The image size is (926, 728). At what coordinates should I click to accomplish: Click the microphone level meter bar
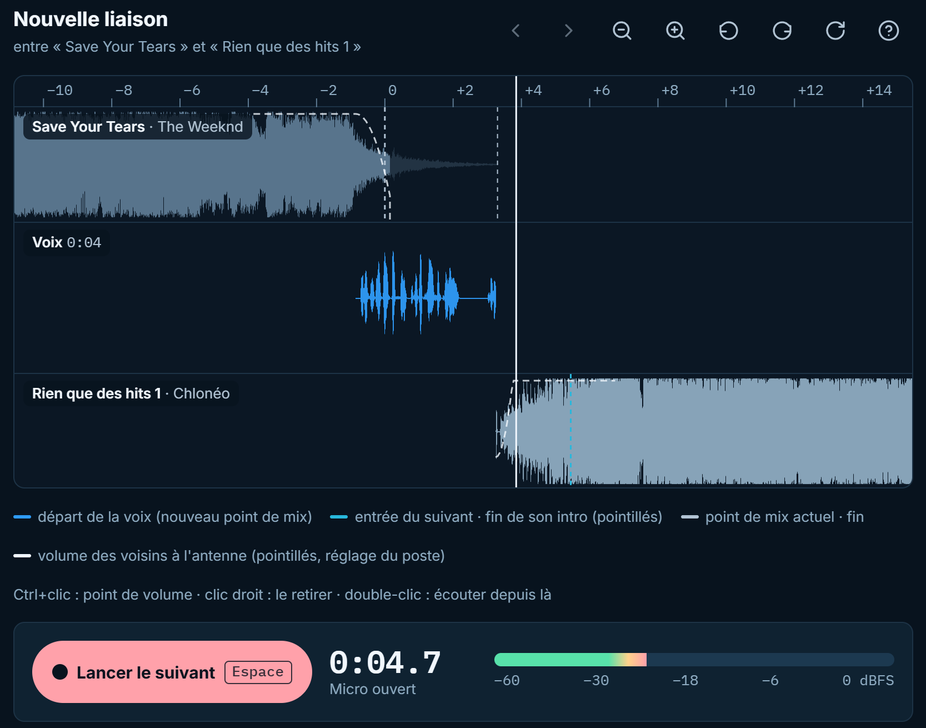[x=694, y=660]
